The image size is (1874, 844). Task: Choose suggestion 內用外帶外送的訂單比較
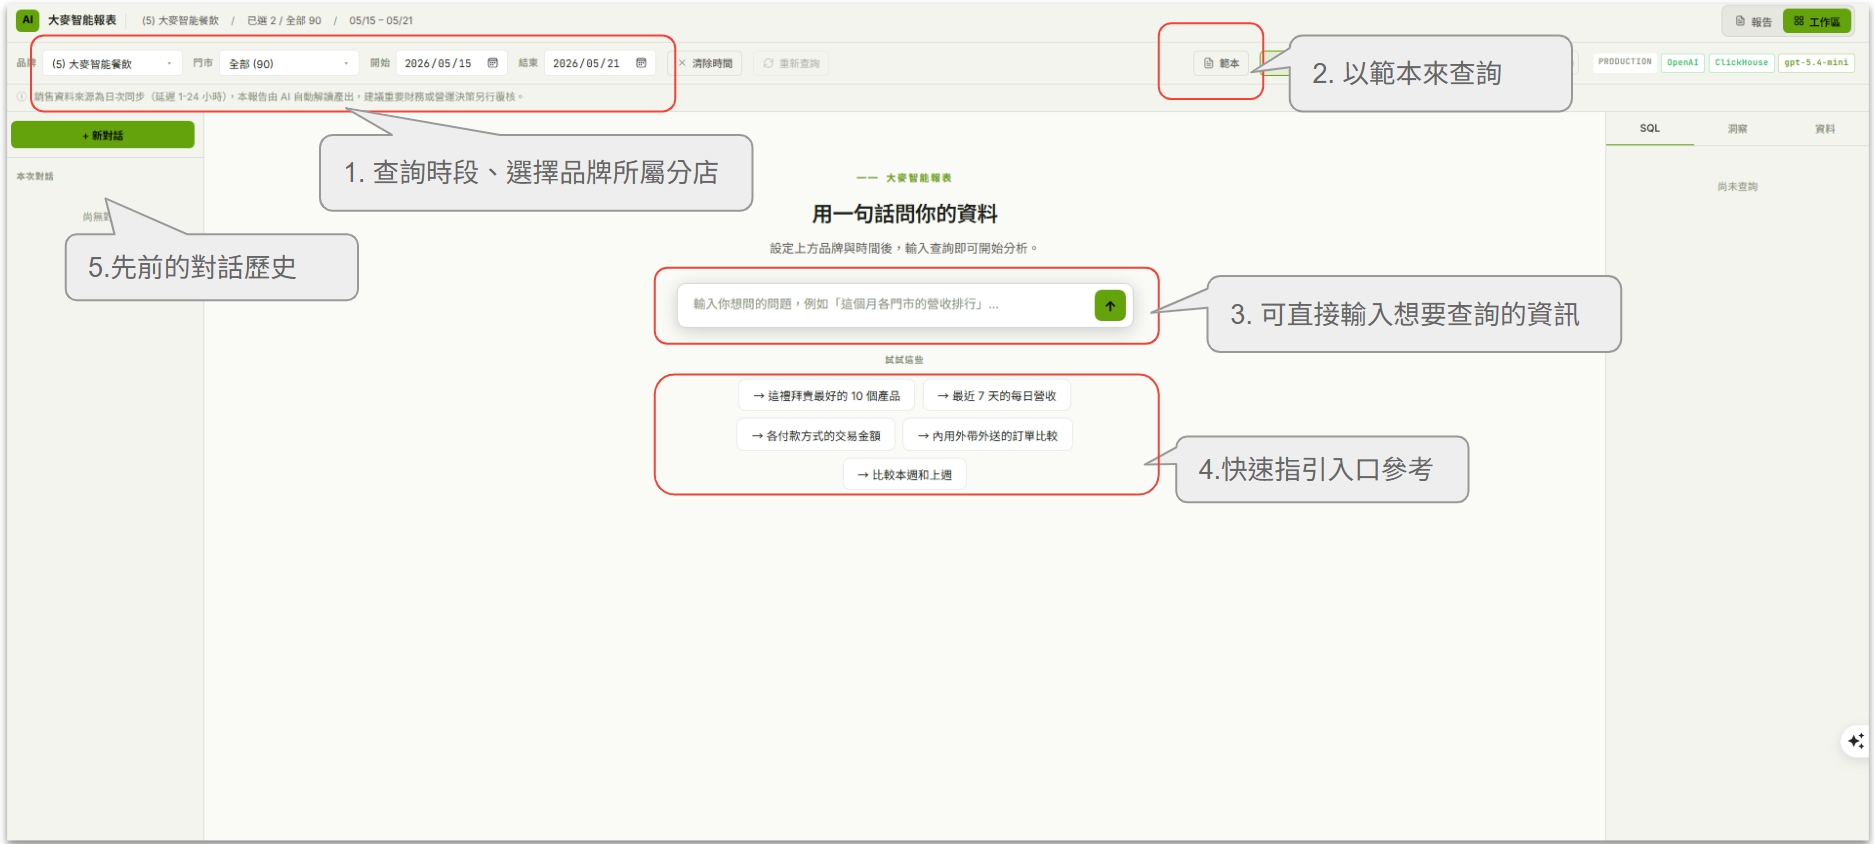click(987, 436)
